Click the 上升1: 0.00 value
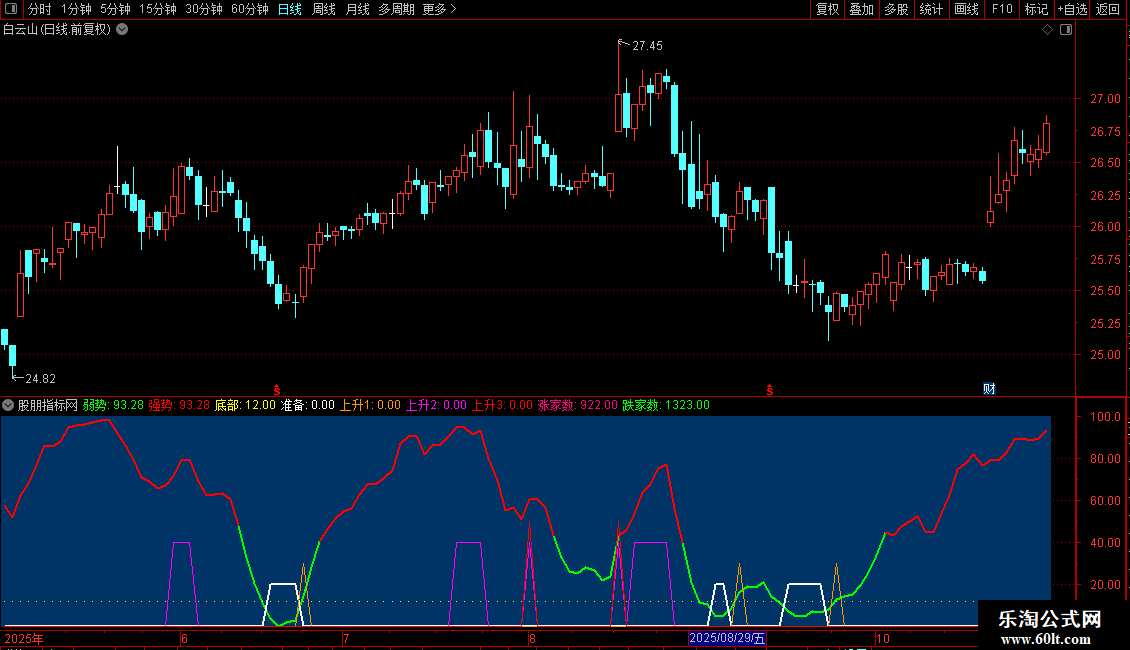Screen dimensions: 1130x650 click(x=370, y=405)
